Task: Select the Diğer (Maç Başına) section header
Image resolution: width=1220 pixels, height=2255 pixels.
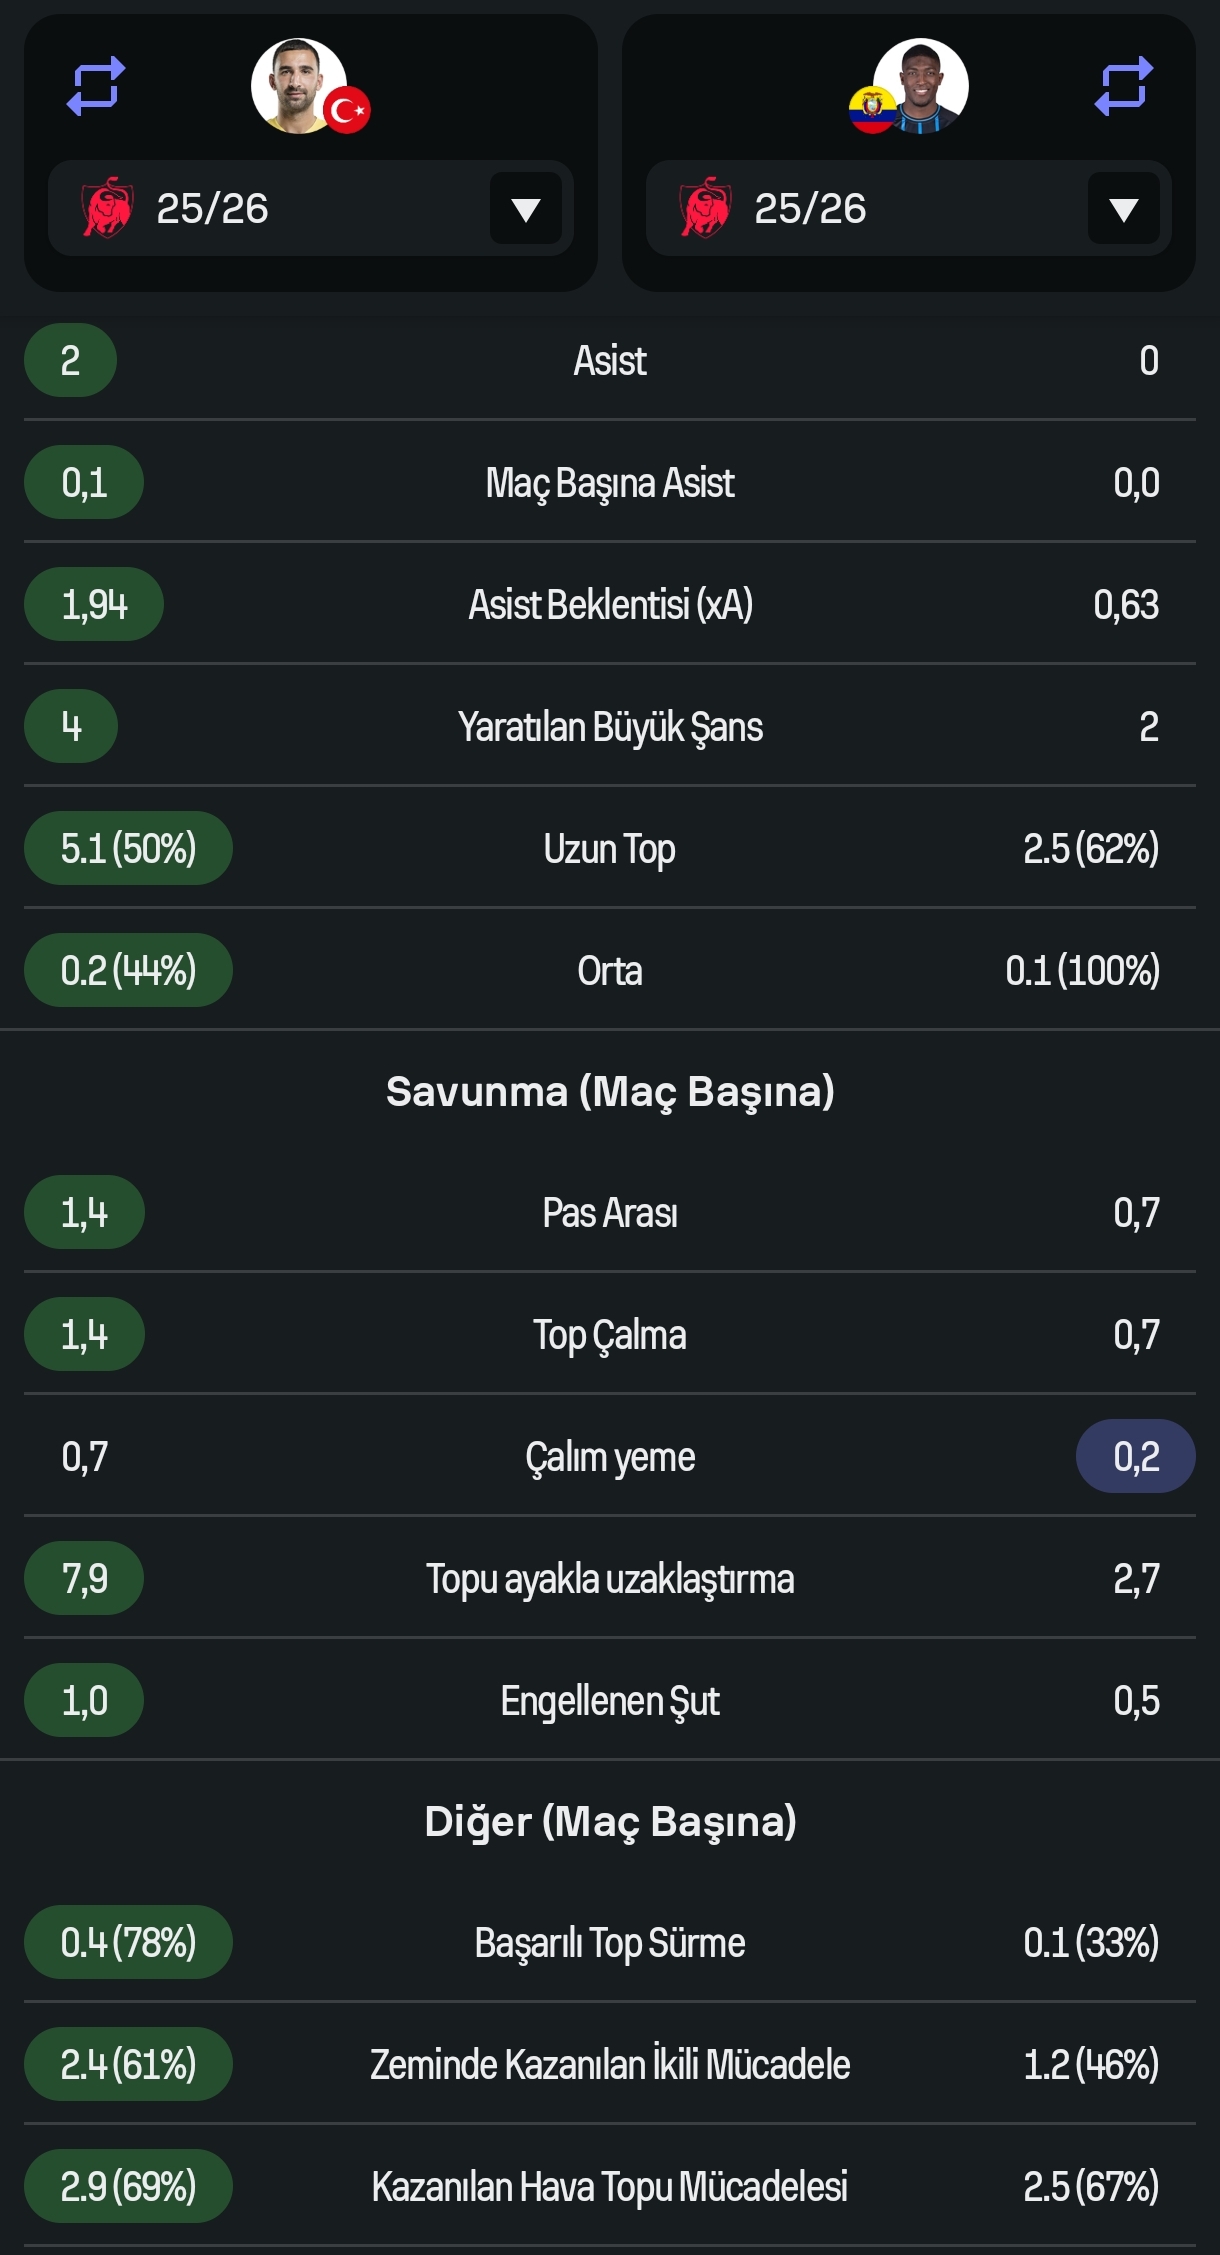Action: pyautogui.click(x=610, y=1821)
